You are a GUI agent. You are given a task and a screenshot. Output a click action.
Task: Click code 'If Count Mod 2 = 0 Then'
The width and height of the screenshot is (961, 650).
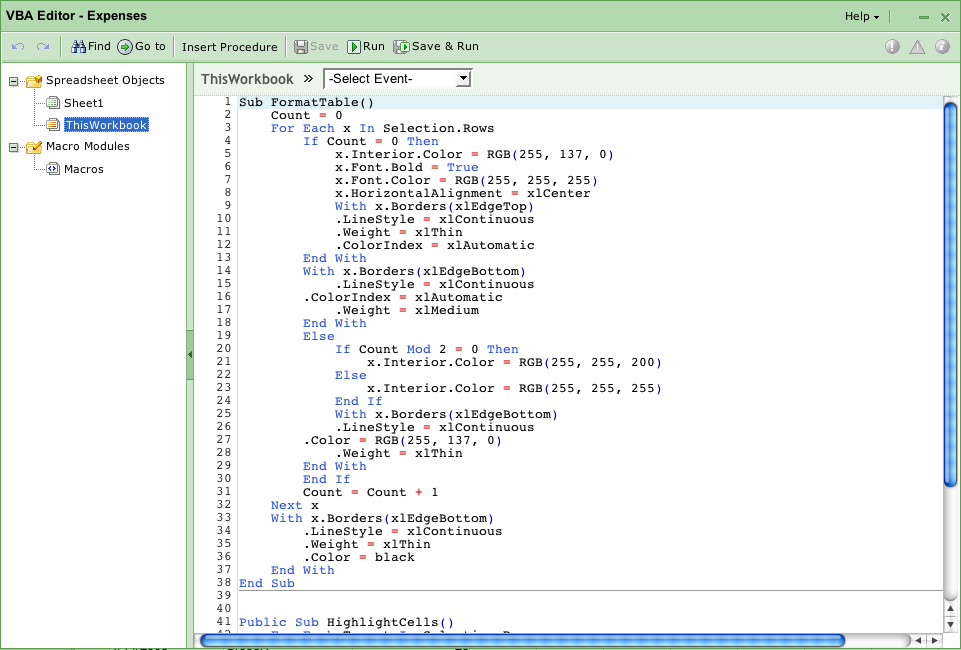[x=427, y=349]
